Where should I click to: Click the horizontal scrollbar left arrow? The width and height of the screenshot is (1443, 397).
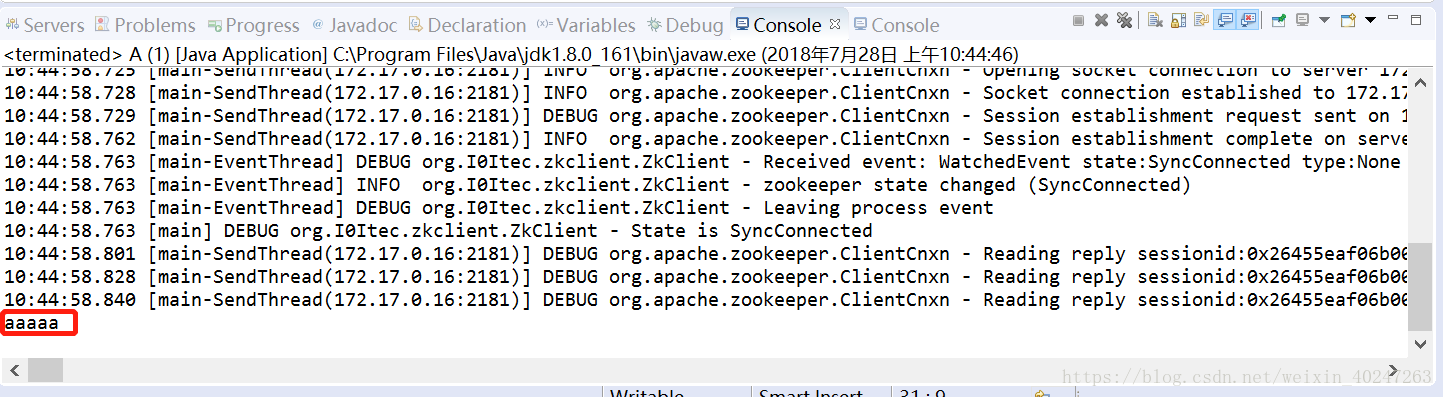[14, 370]
